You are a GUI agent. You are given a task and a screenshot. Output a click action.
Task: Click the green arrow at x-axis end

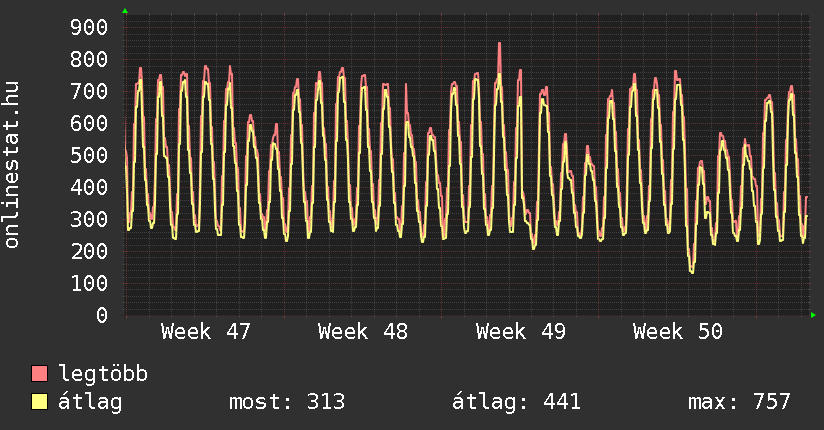point(814,315)
